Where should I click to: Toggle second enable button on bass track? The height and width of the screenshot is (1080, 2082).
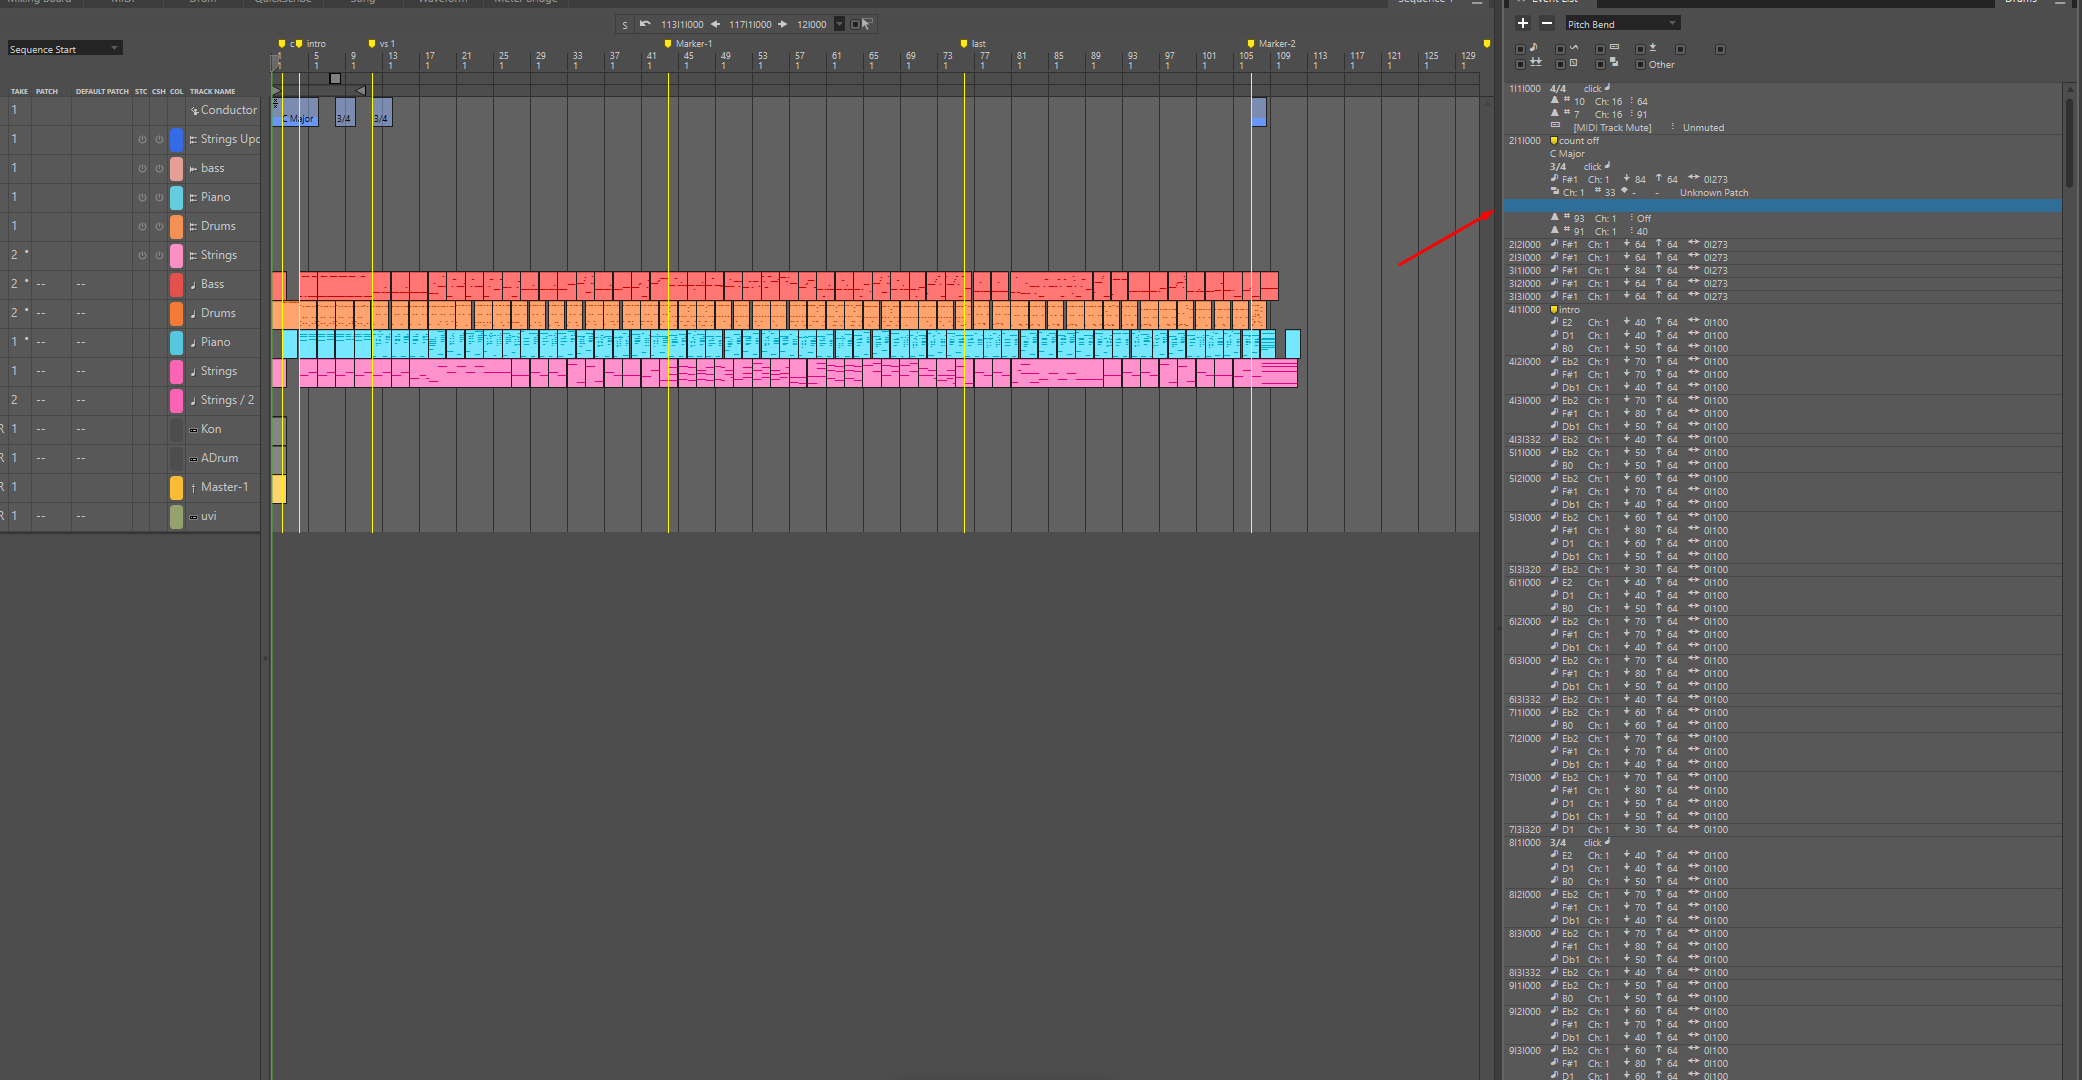click(x=159, y=169)
